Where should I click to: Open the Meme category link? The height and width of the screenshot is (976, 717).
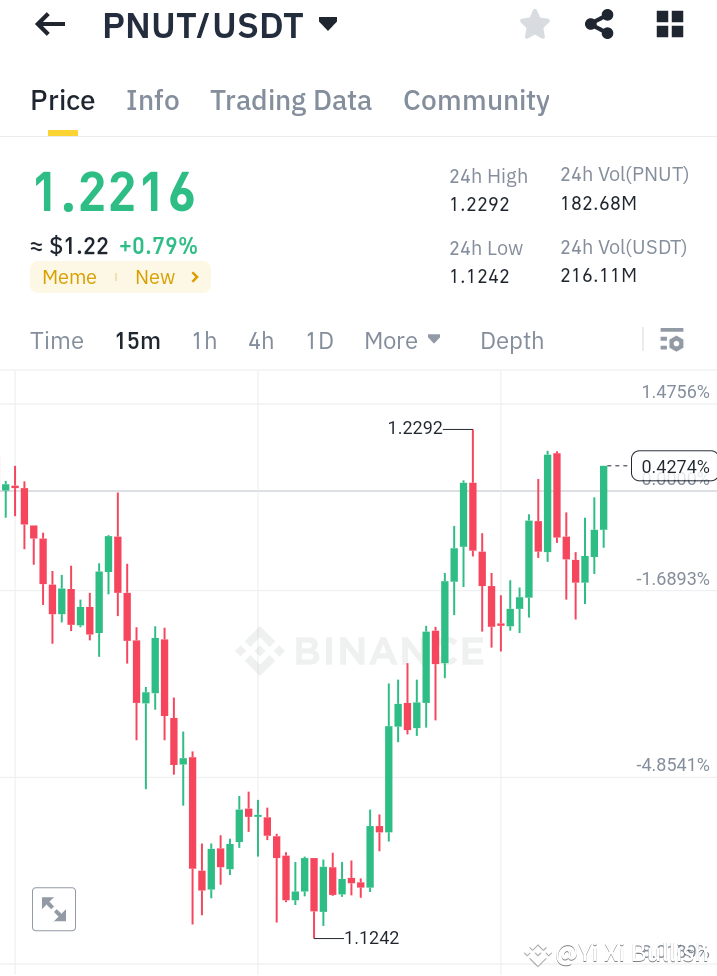tap(69, 277)
